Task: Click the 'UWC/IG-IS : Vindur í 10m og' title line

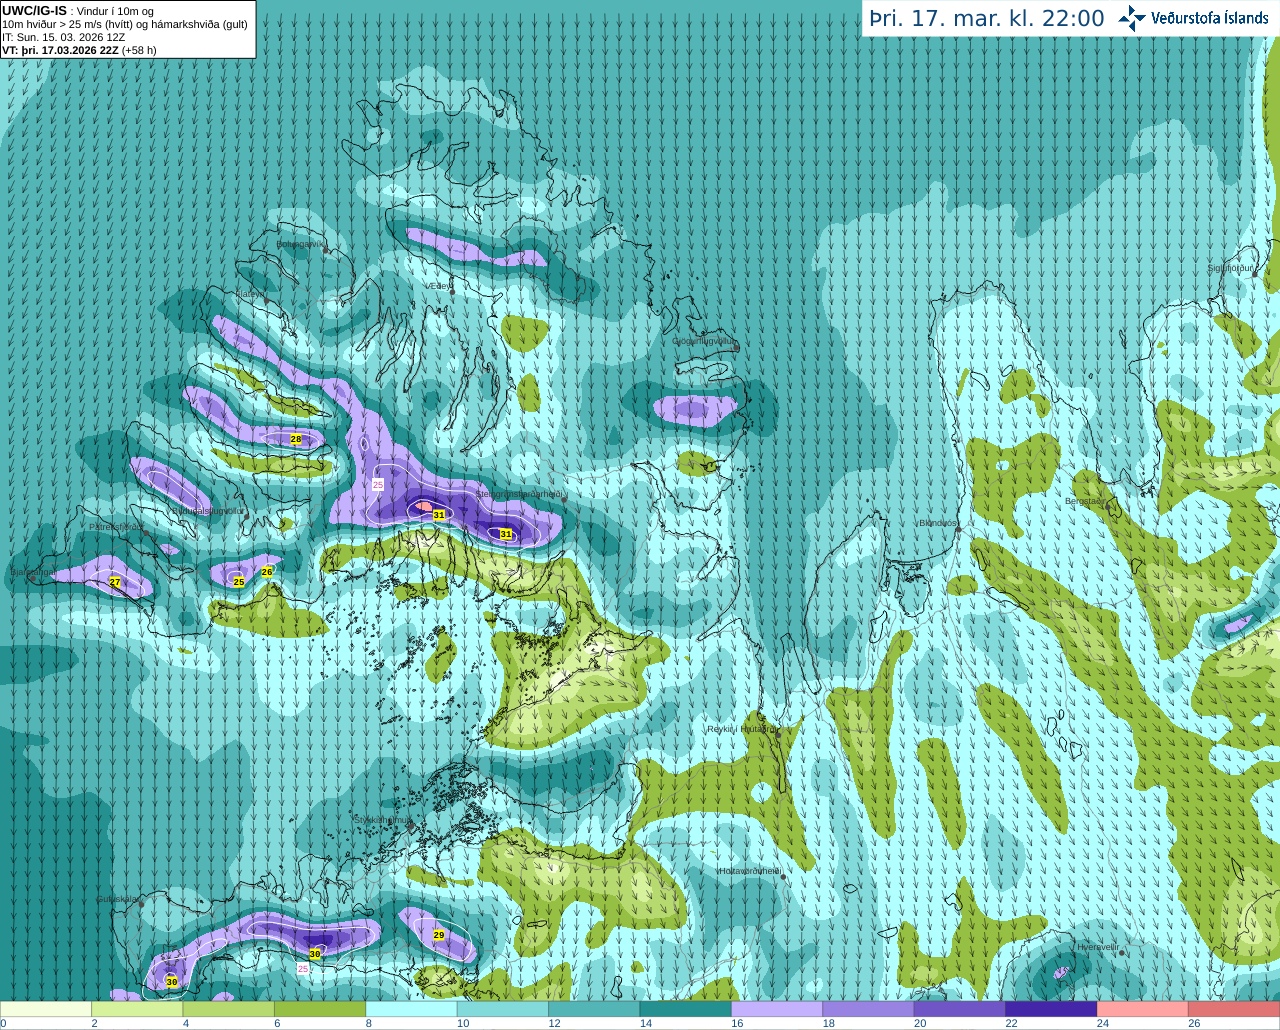Action: click(77, 11)
